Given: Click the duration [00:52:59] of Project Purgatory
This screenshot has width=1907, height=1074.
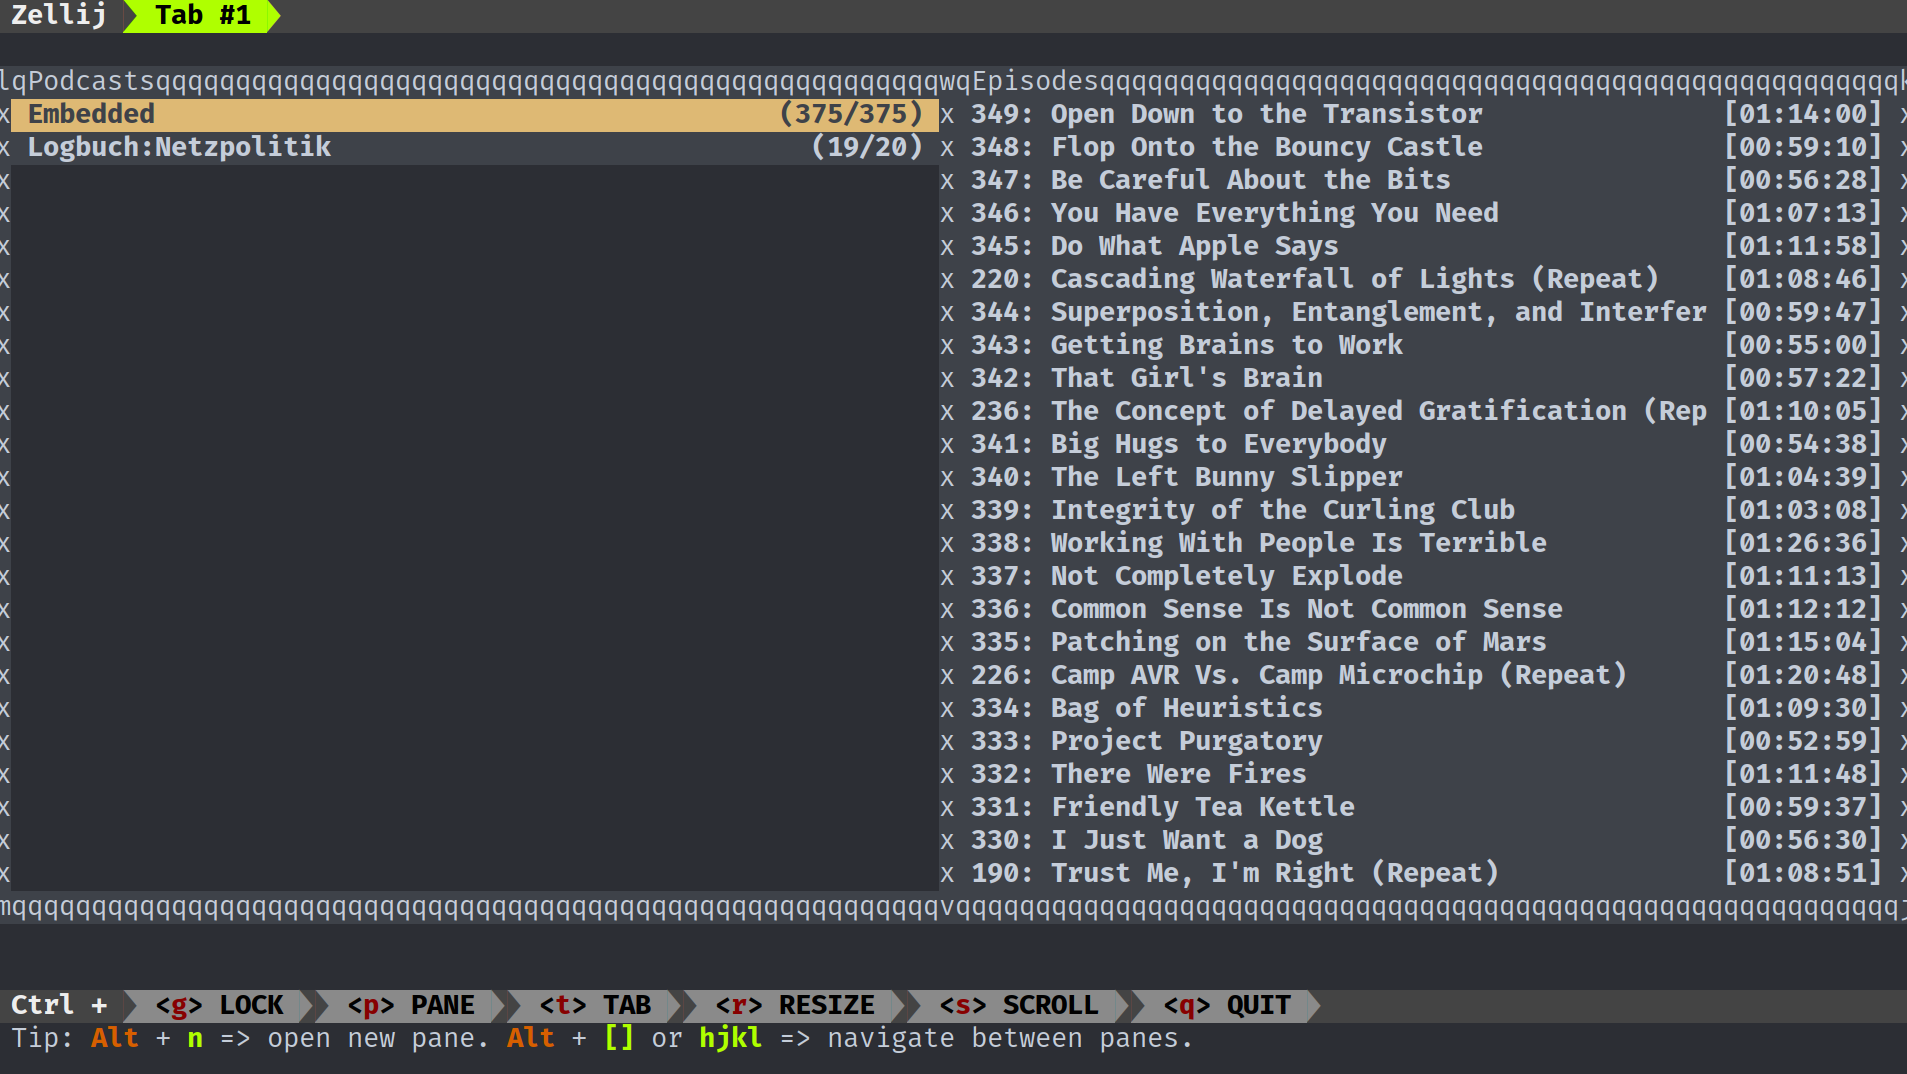Looking at the screenshot, I should (1803, 741).
